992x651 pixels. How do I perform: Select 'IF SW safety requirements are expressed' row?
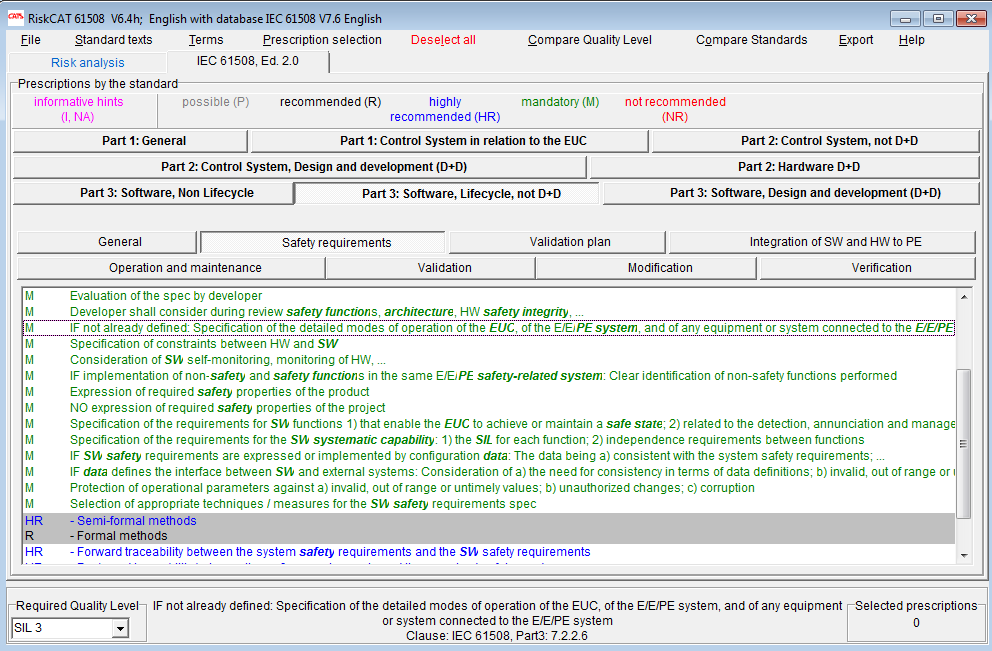(x=488, y=456)
